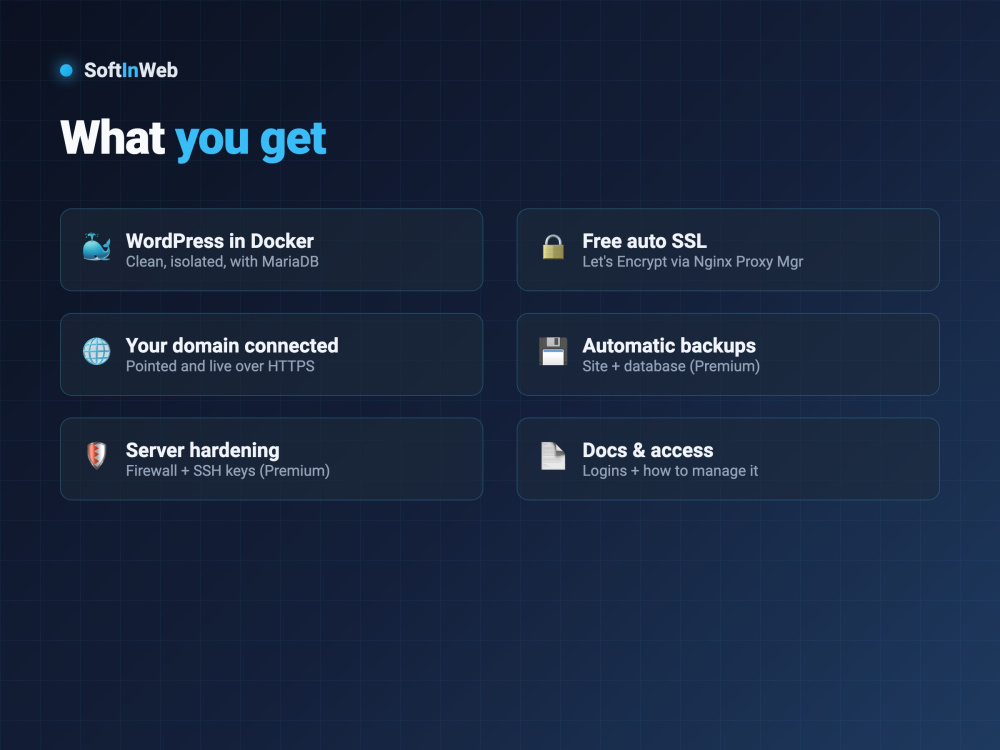Screen dimensions: 1000x750
Task: Click the shield server hardening icon
Action: point(96,456)
